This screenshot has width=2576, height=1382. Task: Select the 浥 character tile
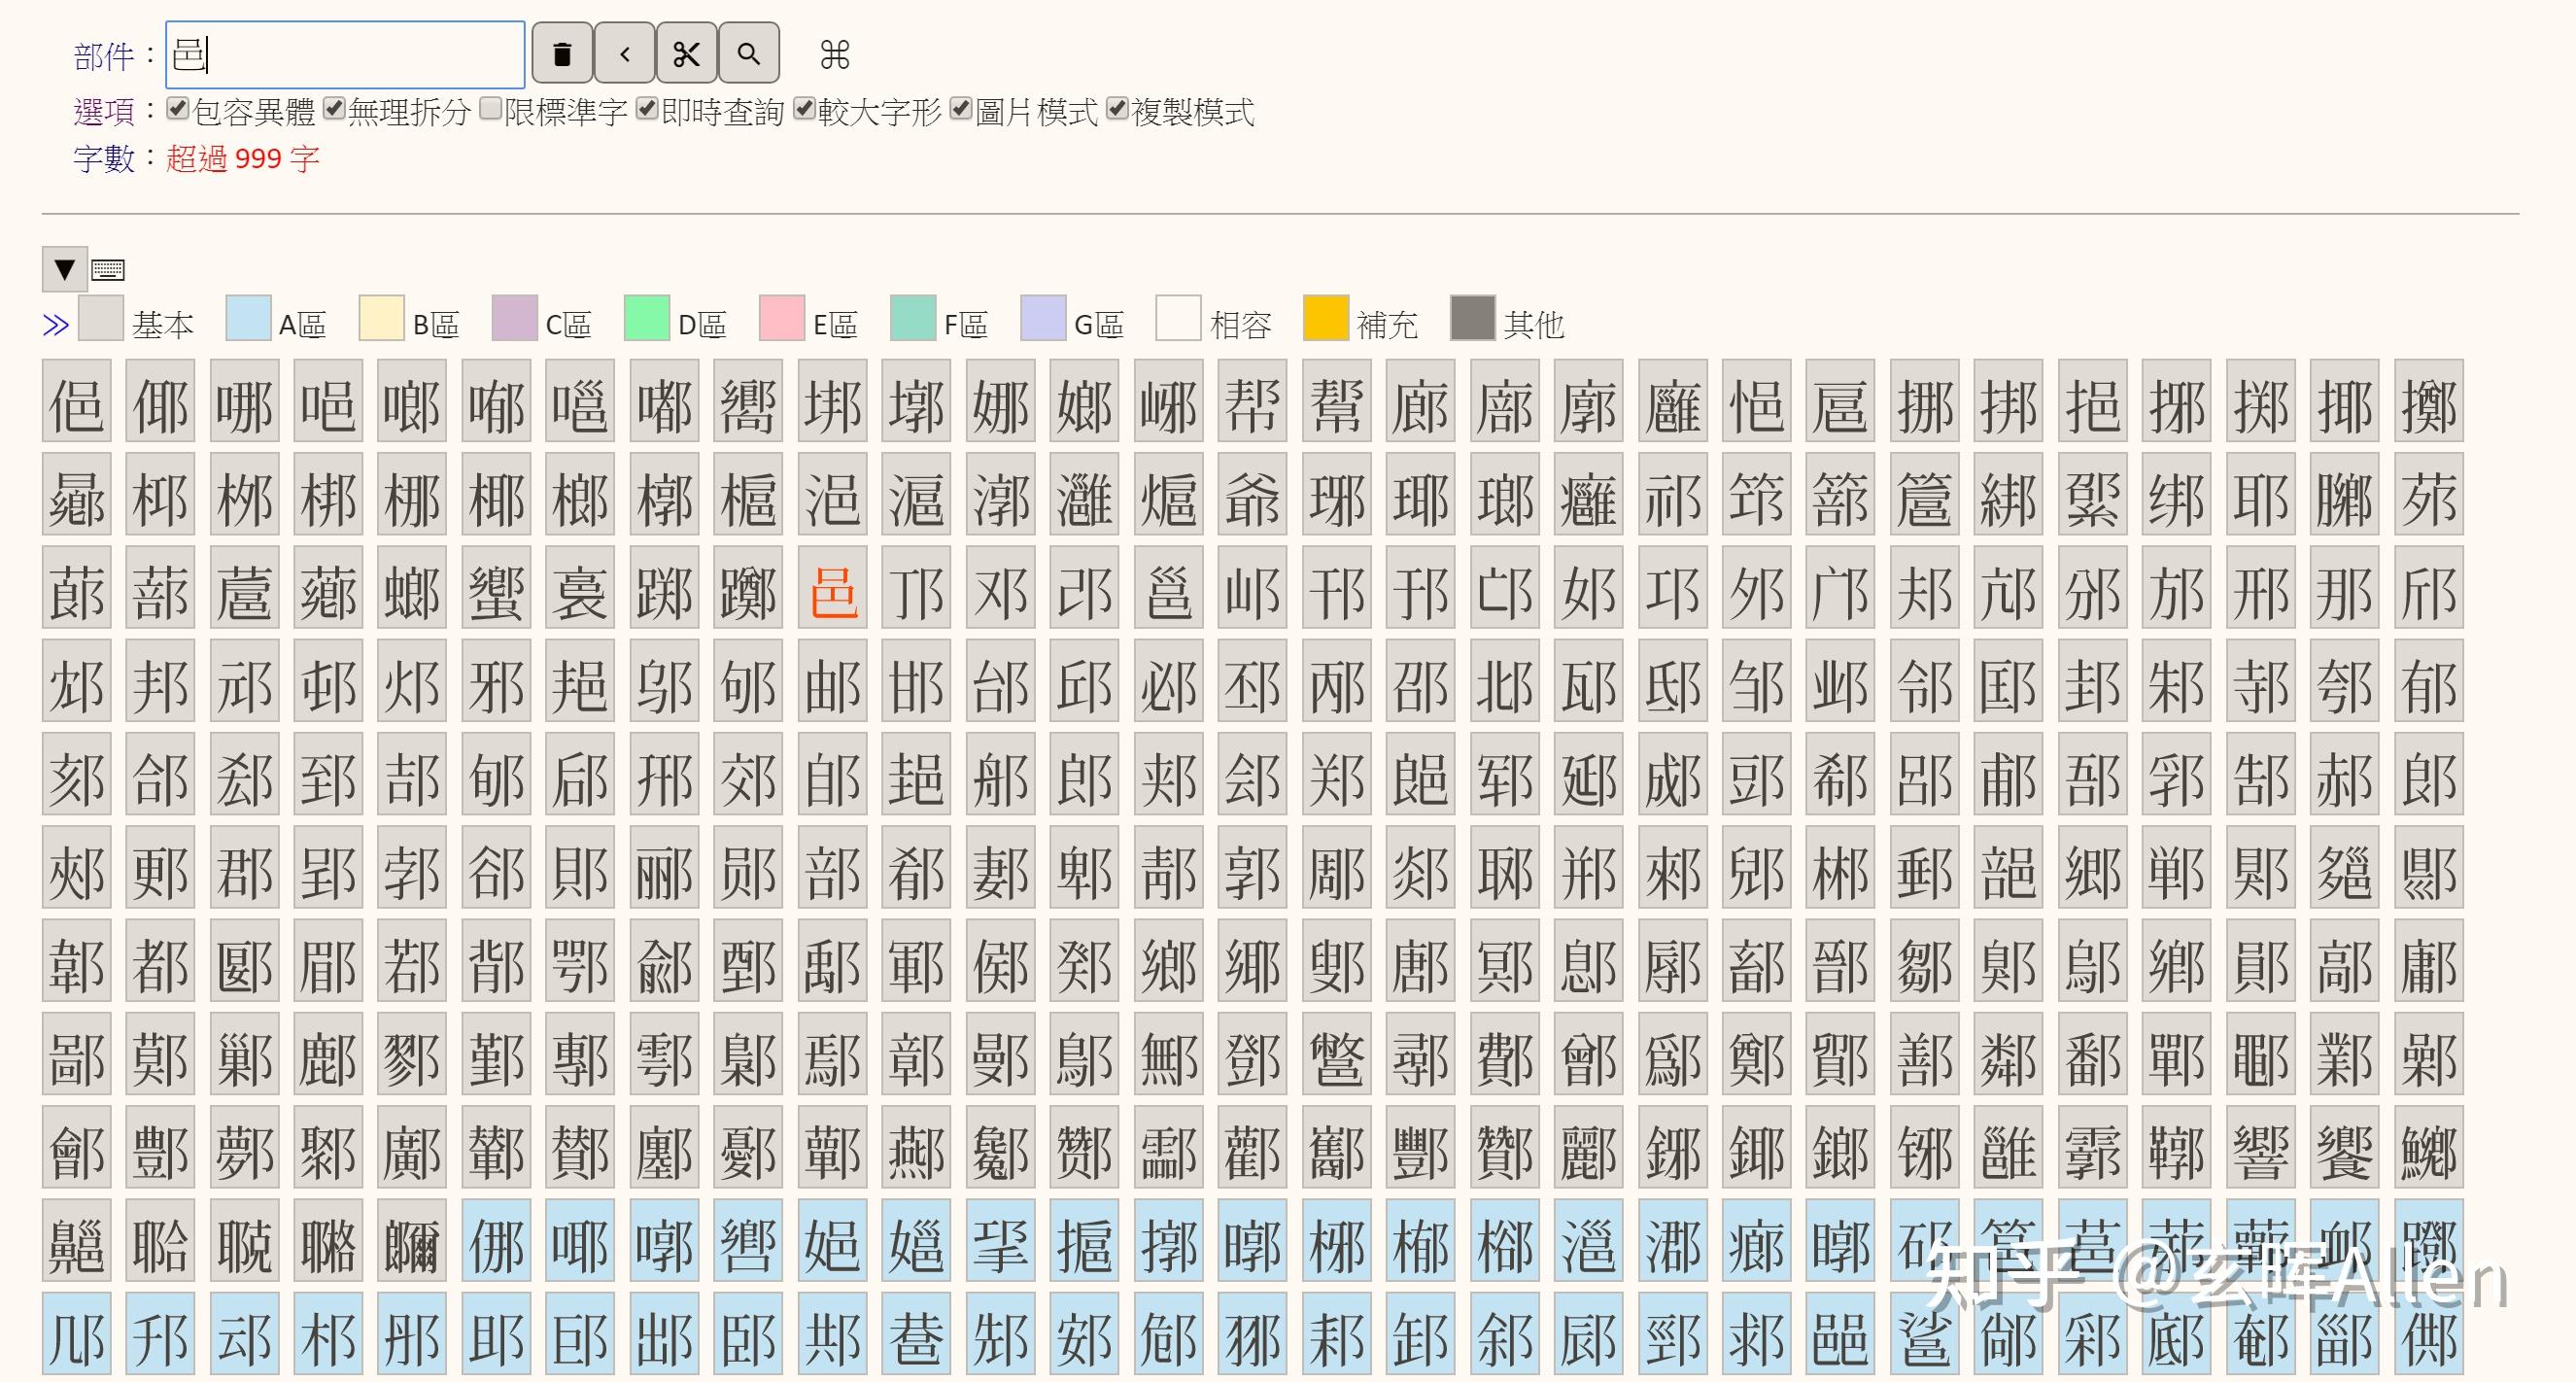(x=833, y=495)
